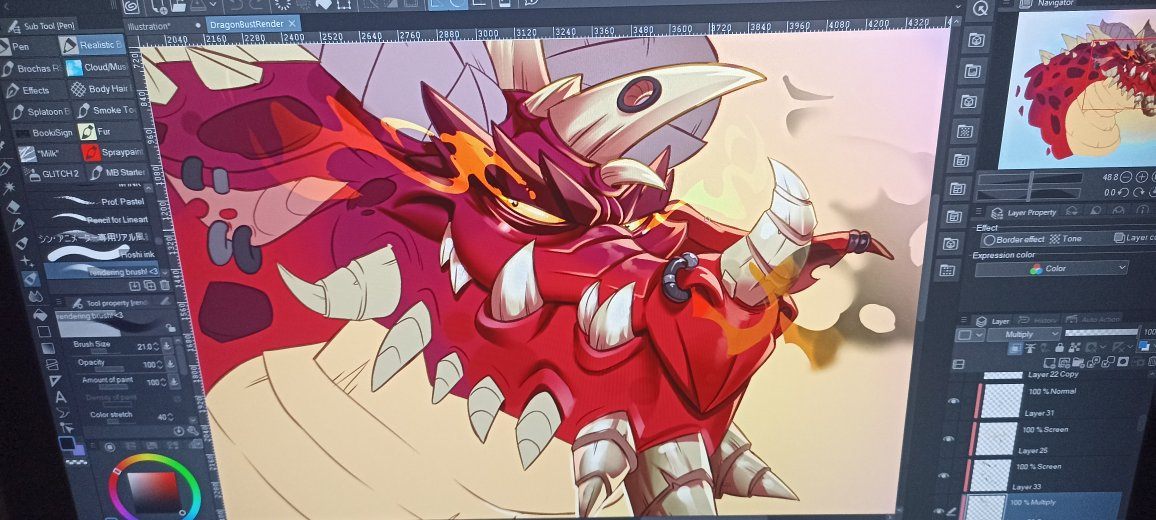Zoom in with Navigator plus icon

(1141, 177)
